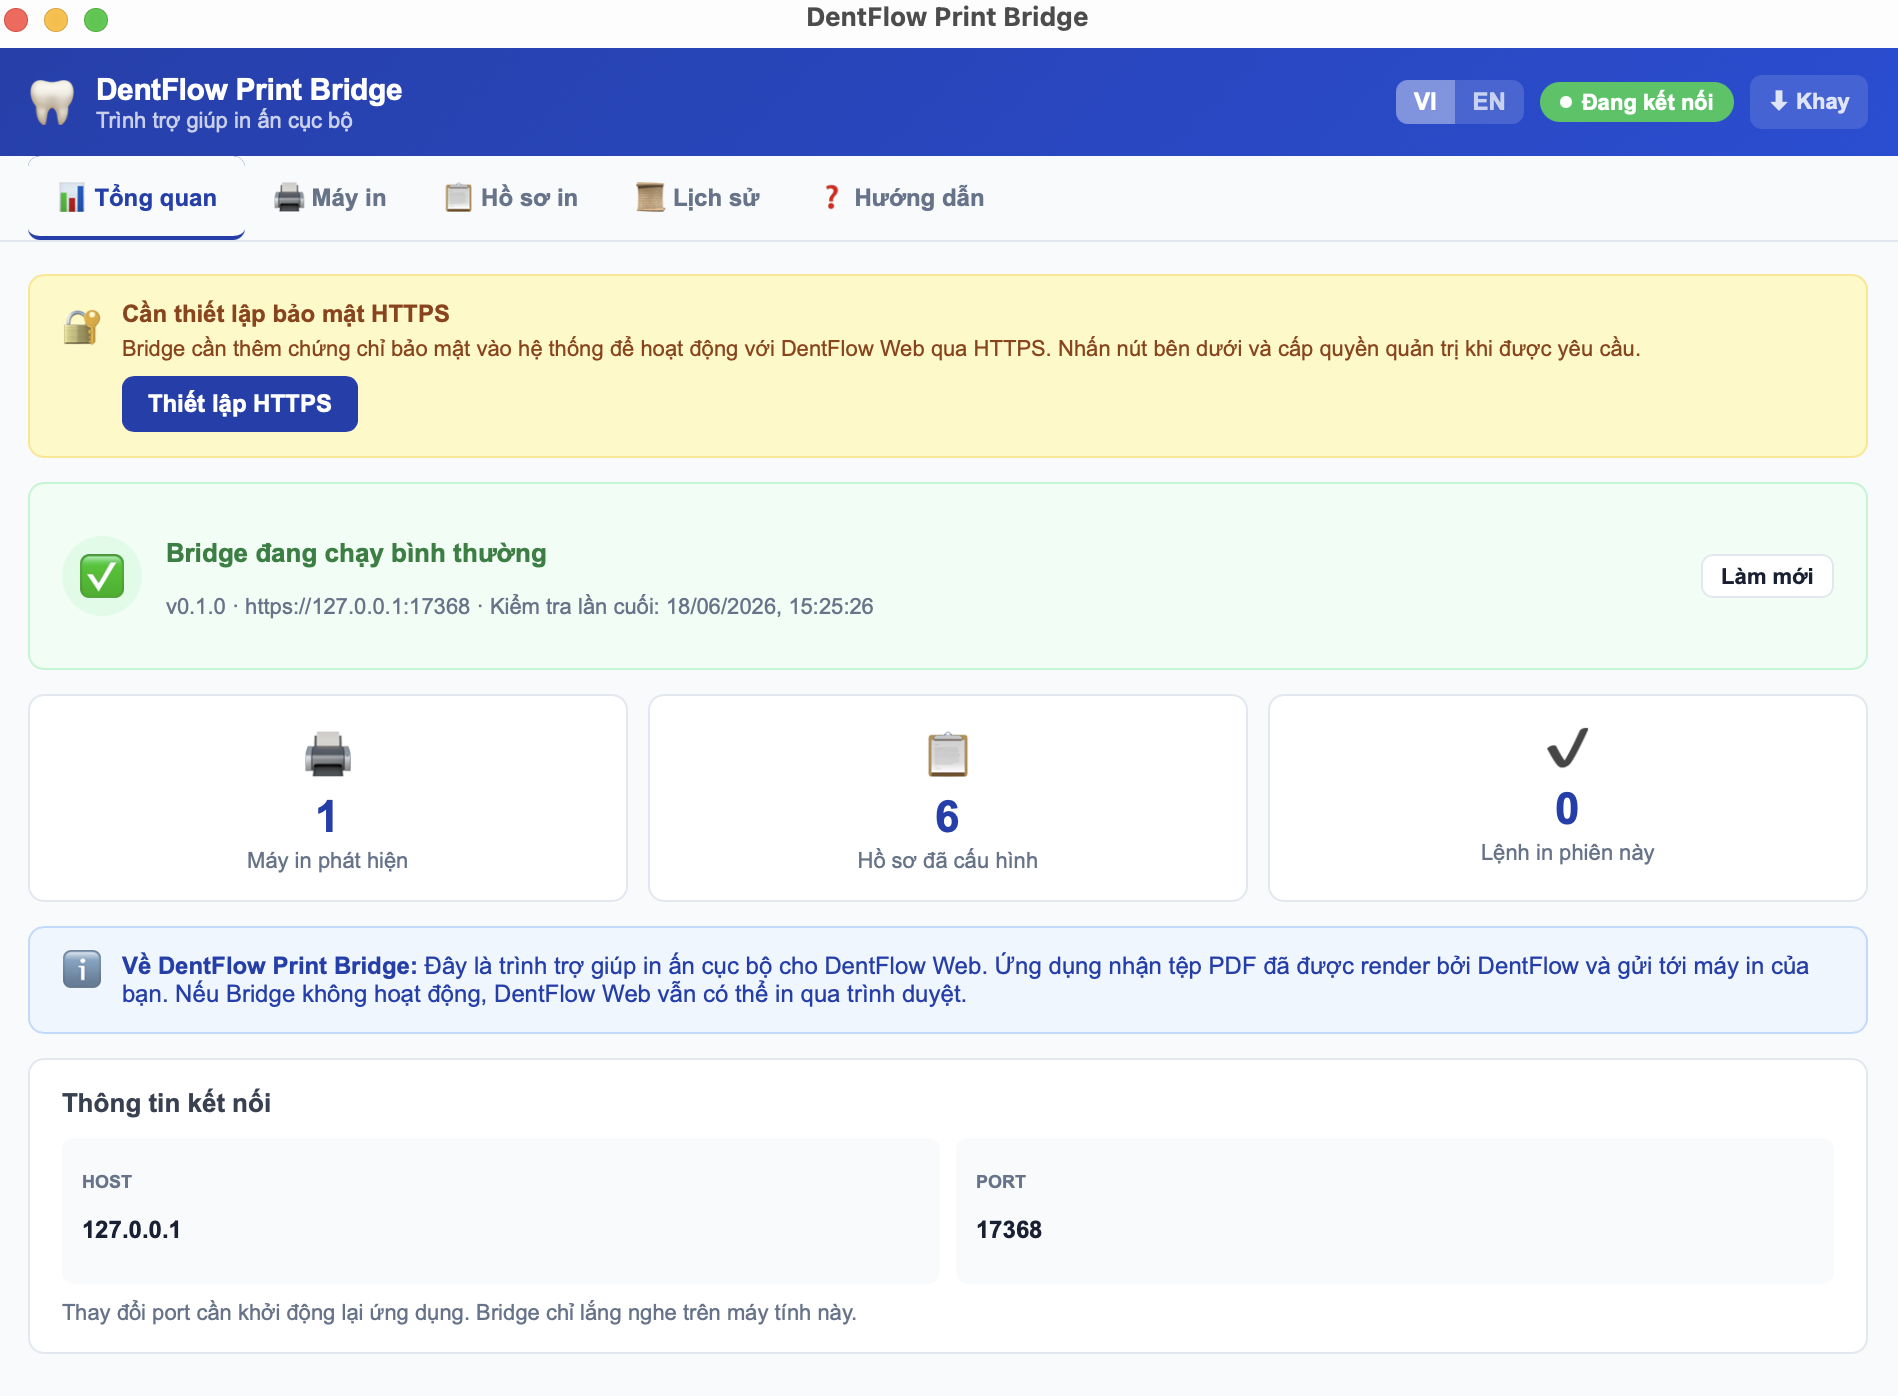Click the Về DentFlow Print Bridge label
The image size is (1898, 1396).
tap(270, 966)
